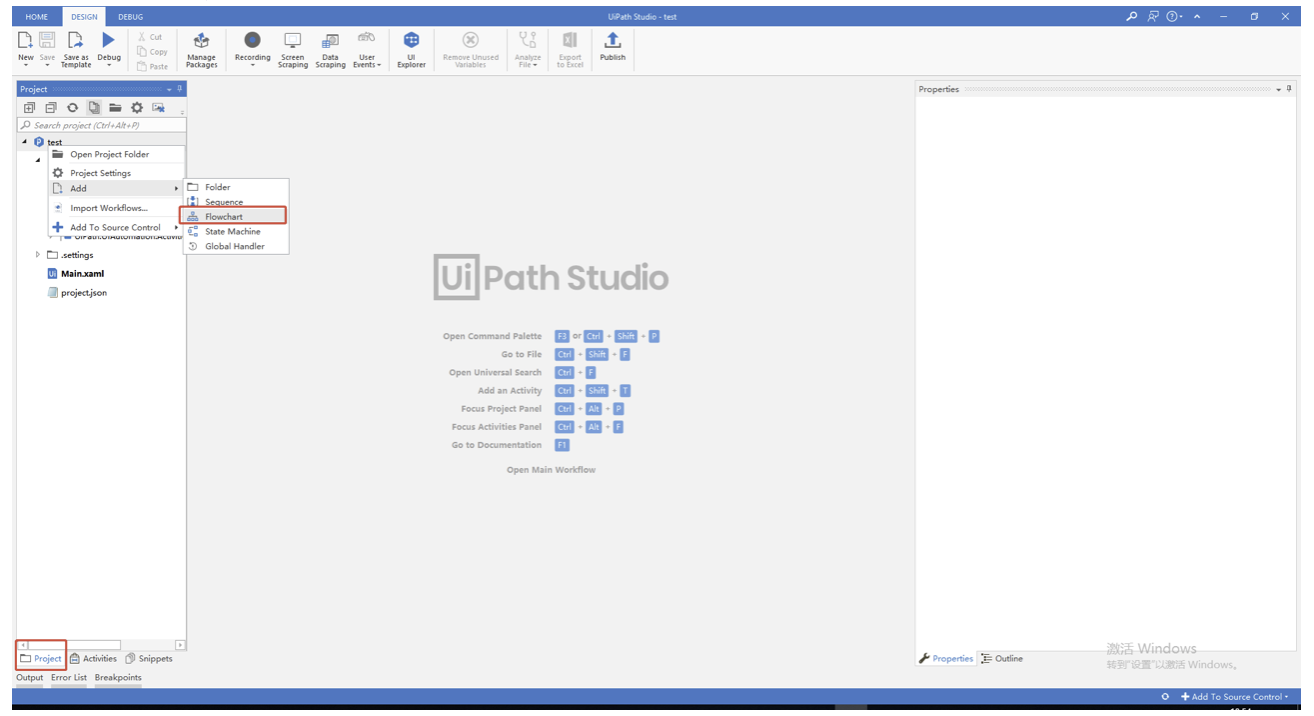Open the Breakpoints panel
The image size is (1314, 716).
click(x=118, y=677)
